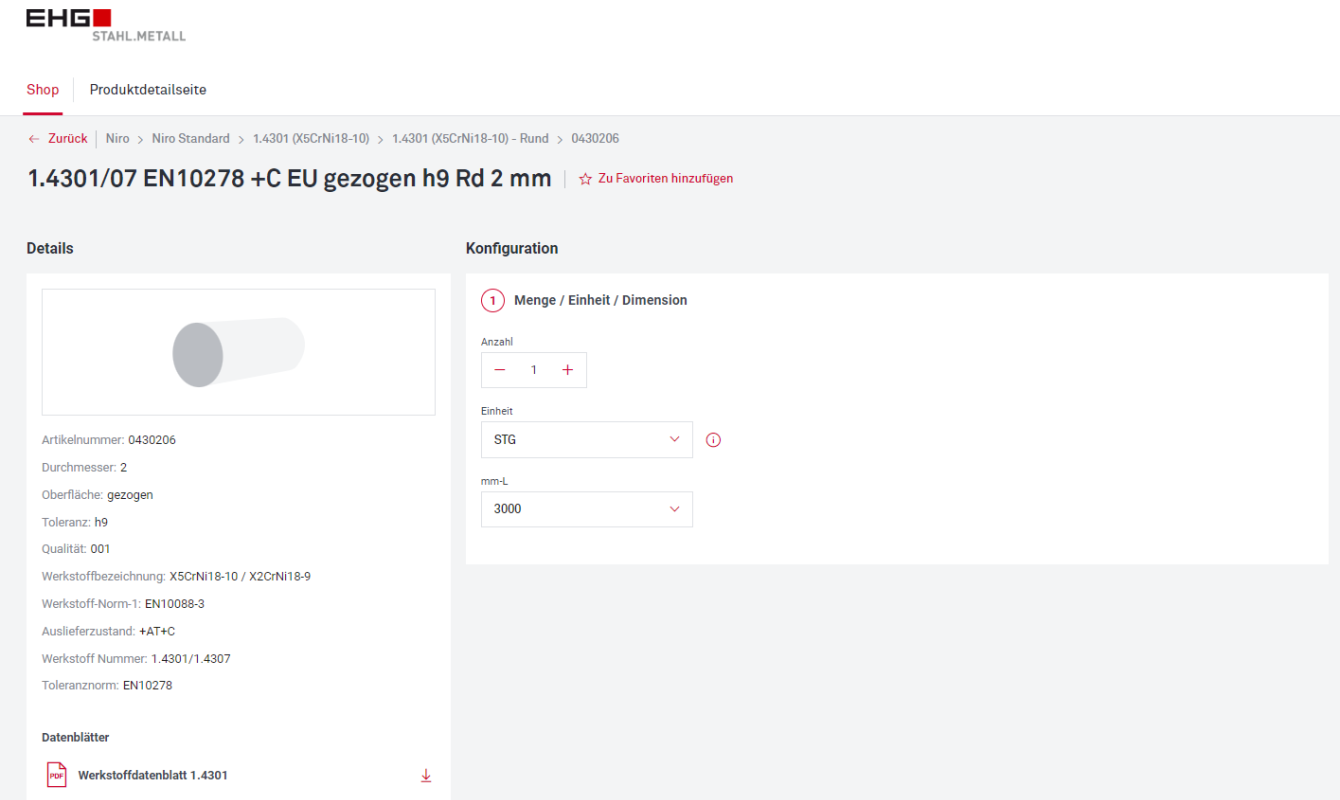The width and height of the screenshot is (1340, 800).
Task: Increase quantity with the plus icon
Action: tap(567, 370)
